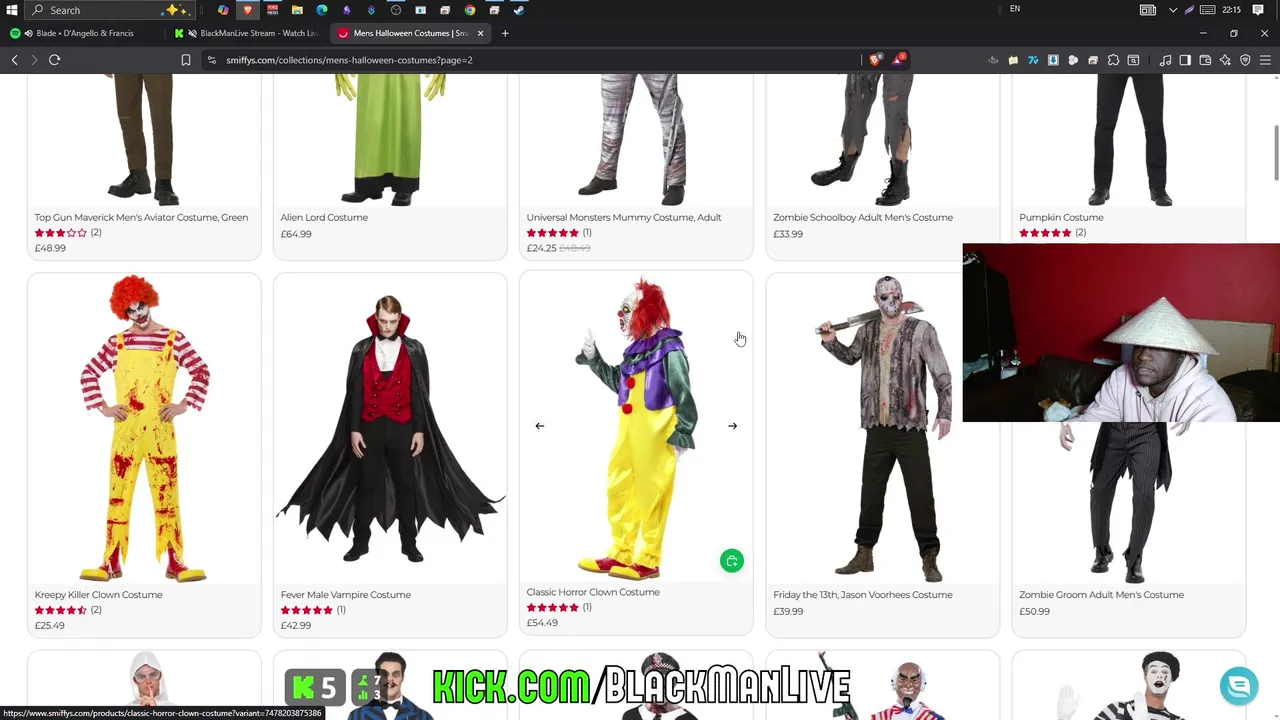Viewport: 1280px width, 720px height.
Task: Open Brave Wallet icon
Action: (x=1205, y=60)
